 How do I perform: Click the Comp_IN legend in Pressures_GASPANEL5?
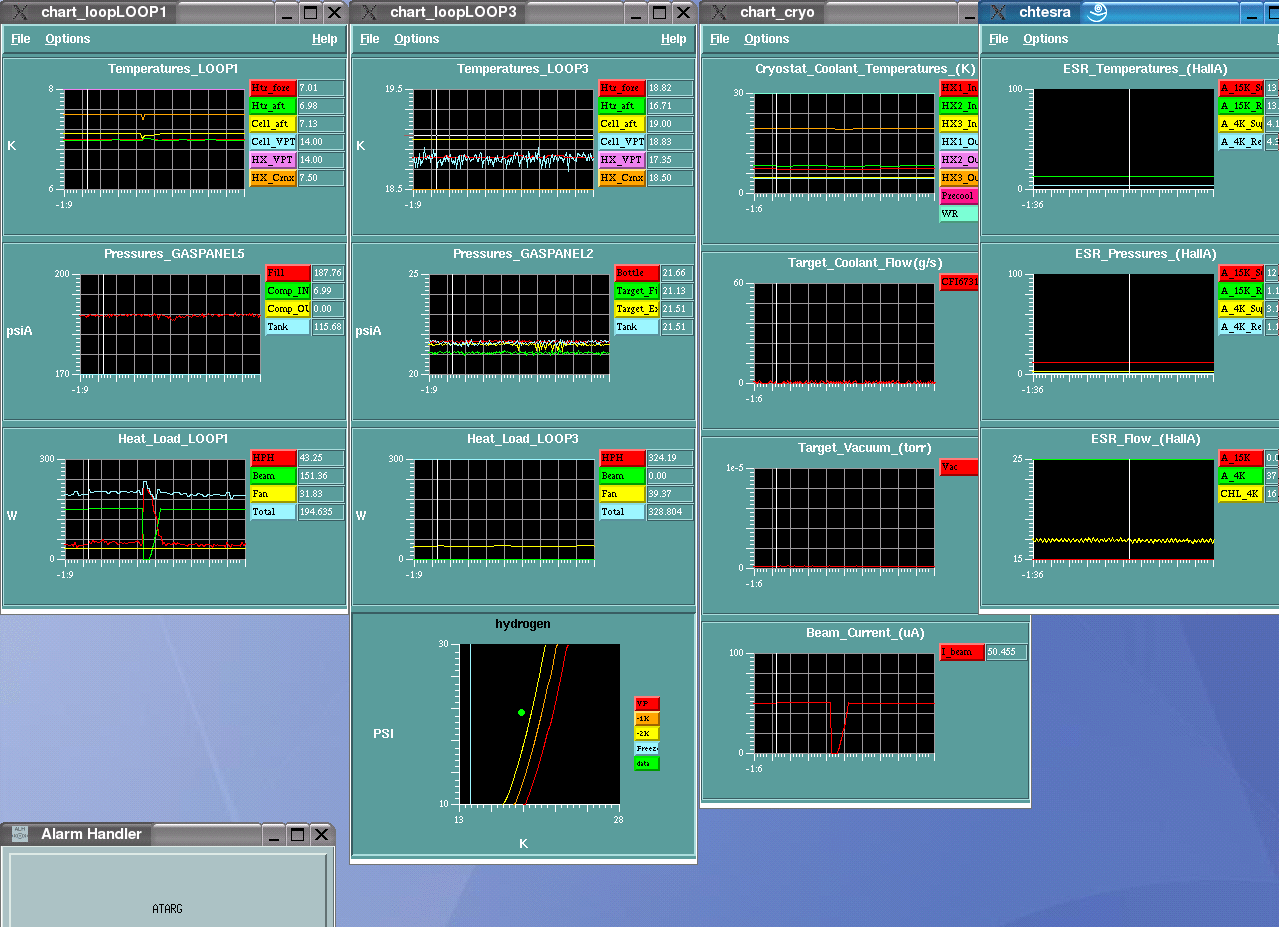289,291
